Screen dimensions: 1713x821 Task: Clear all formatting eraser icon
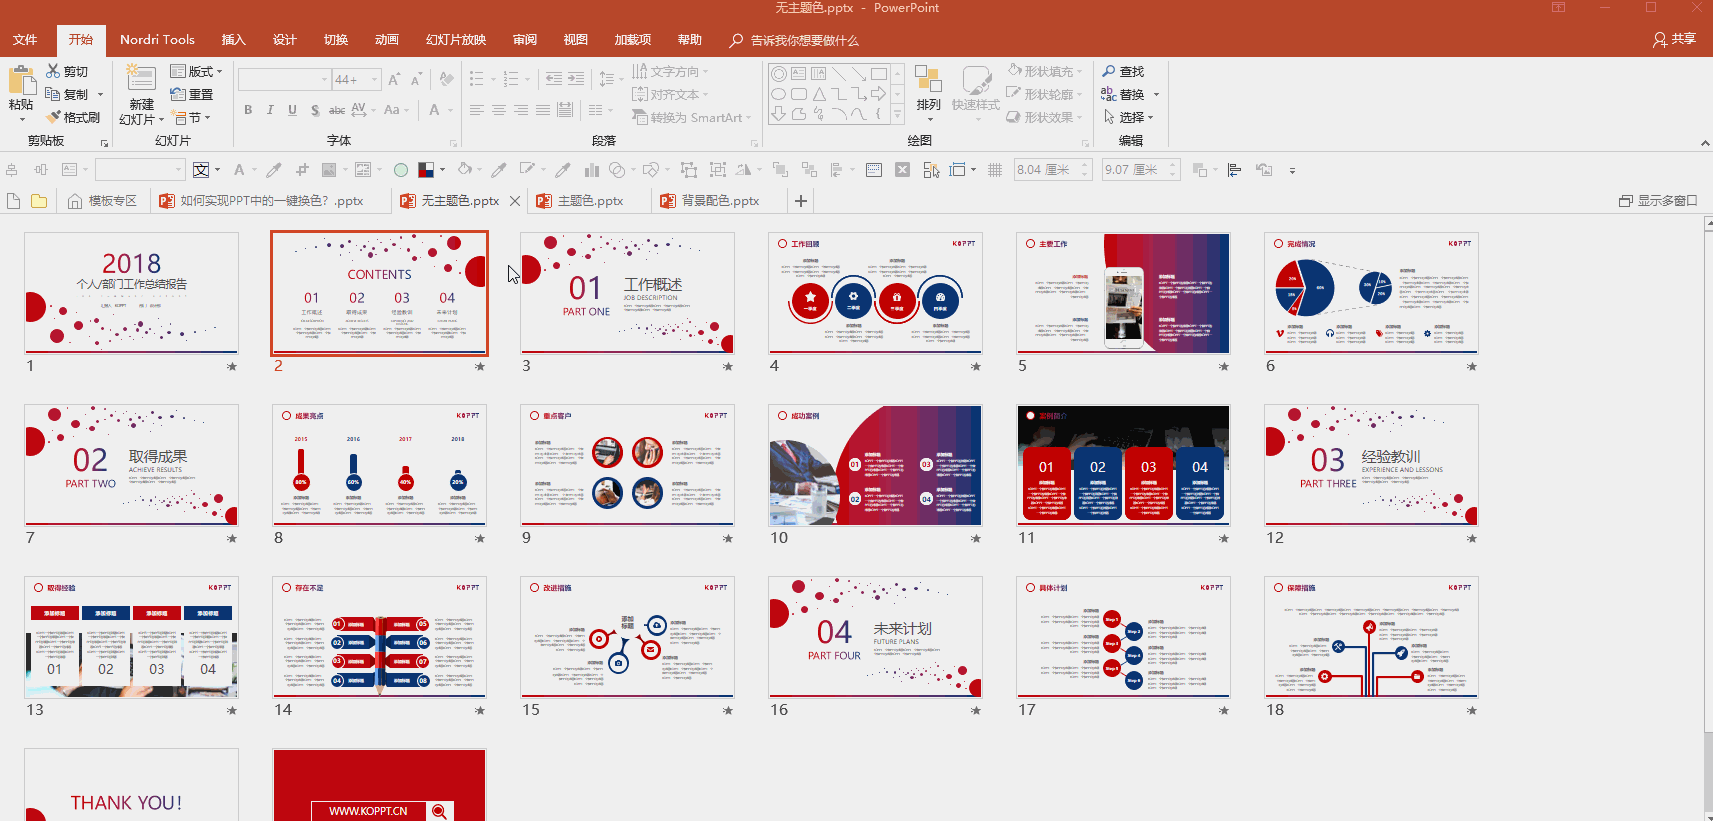click(447, 79)
